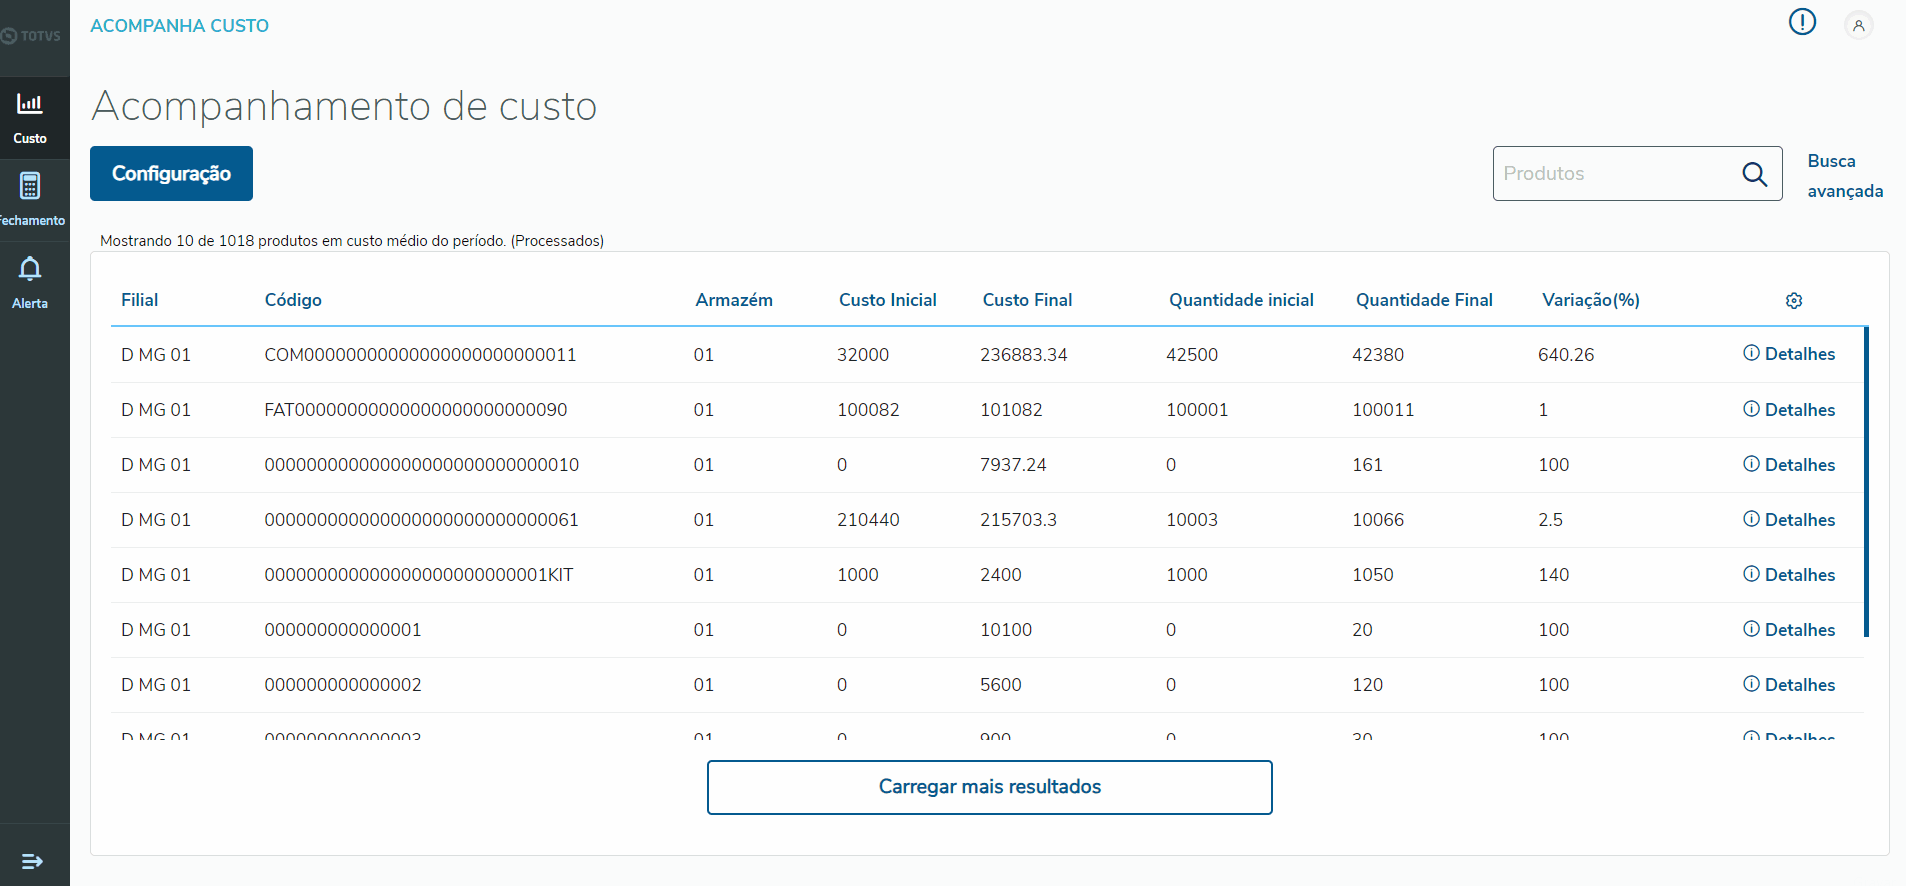Viewport: 1906px width, 886px height.
Task: Open Busca avançada link
Action: (1845, 176)
